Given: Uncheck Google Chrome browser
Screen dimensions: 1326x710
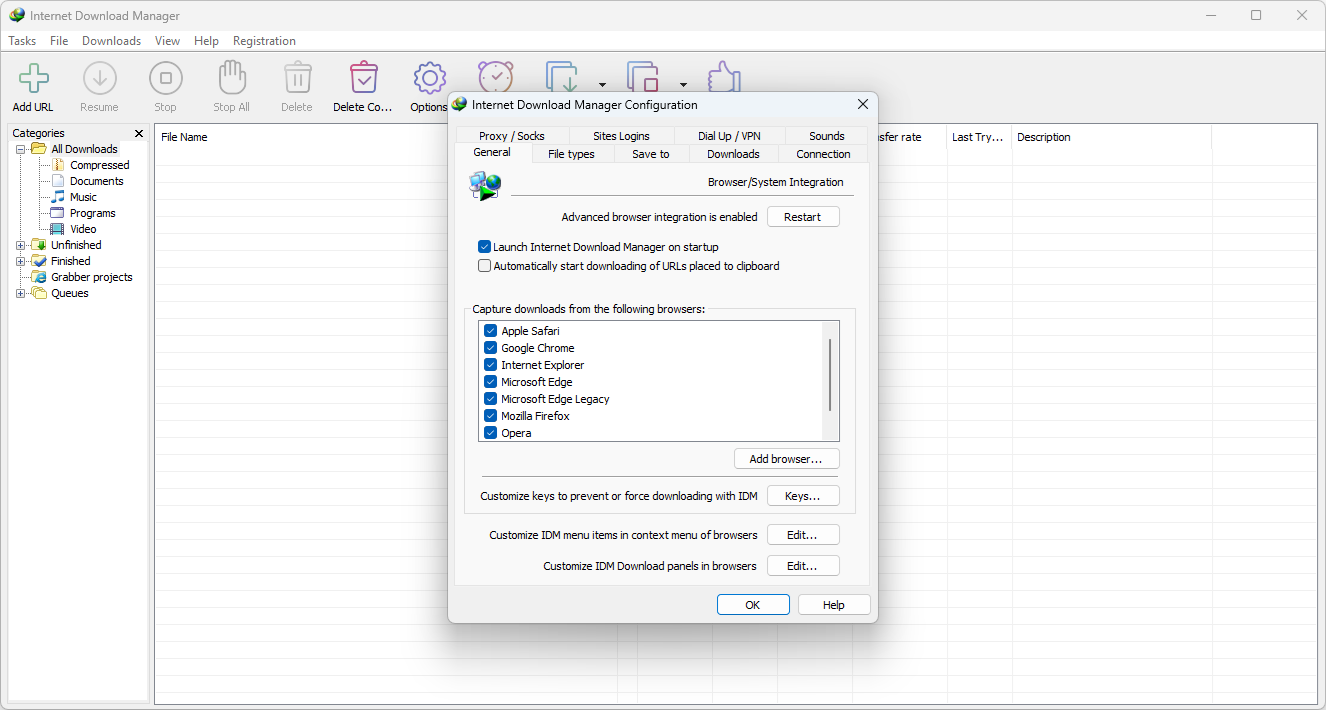Looking at the screenshot, I should tap(491, 348).
